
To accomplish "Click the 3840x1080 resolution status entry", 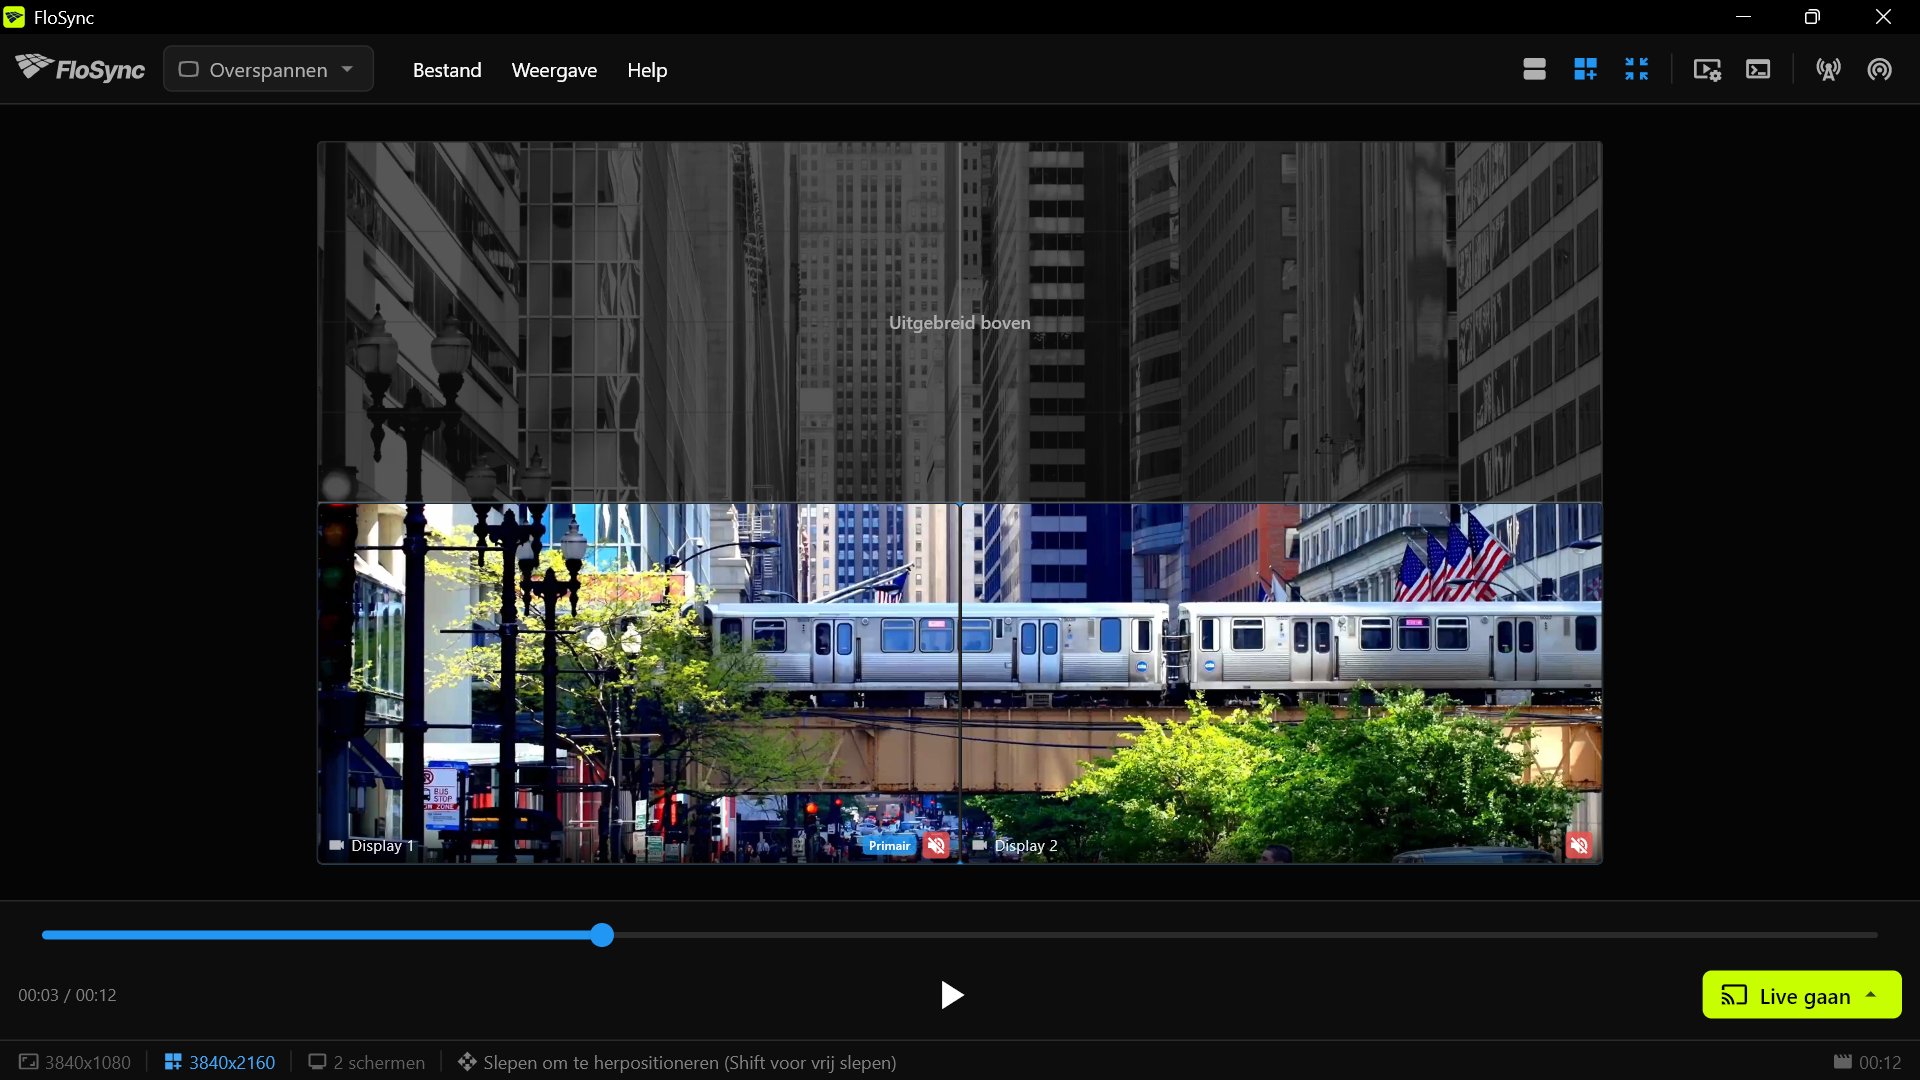I will (x=75, y=1062).
